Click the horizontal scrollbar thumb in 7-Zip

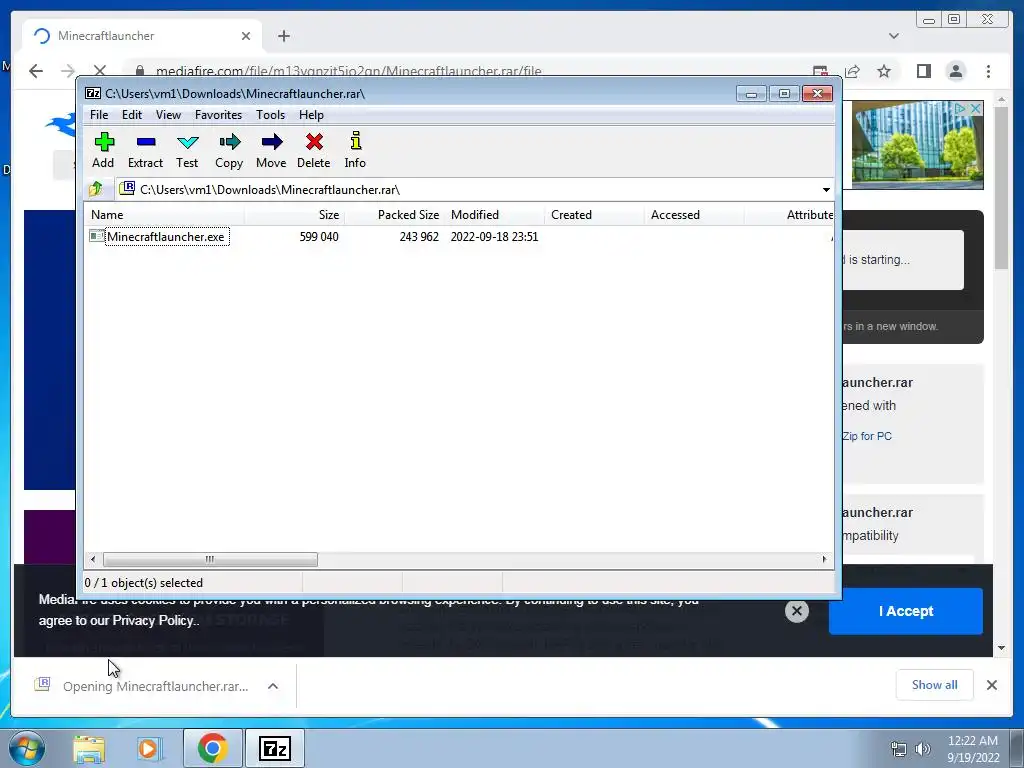pyautogui.click(x=210, y=560)
